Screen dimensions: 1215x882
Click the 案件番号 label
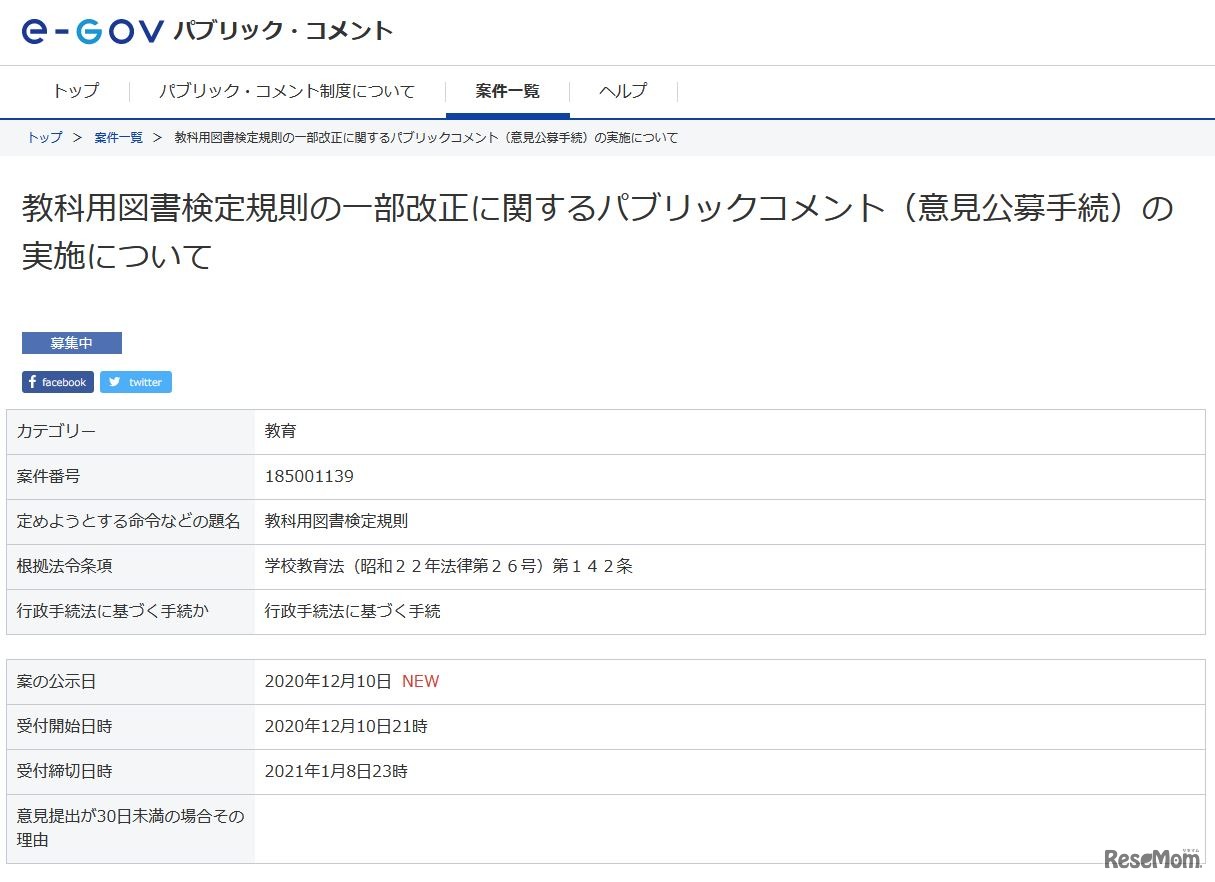pyautogui.click(x=49, y=477)
